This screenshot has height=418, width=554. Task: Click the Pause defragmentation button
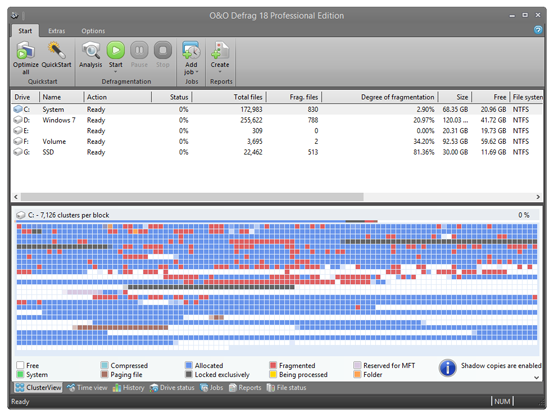[x=139, y=50]
